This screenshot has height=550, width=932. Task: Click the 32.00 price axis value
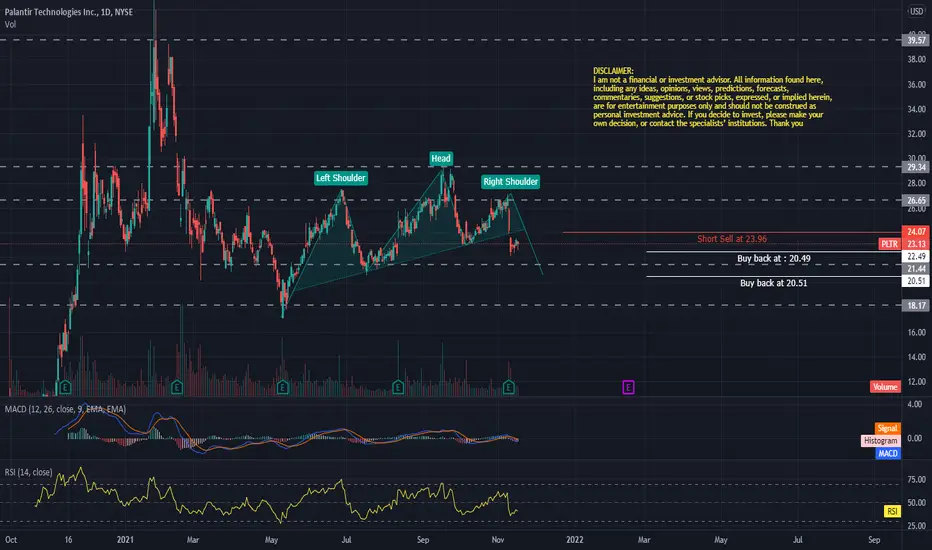tap(916, 134)
